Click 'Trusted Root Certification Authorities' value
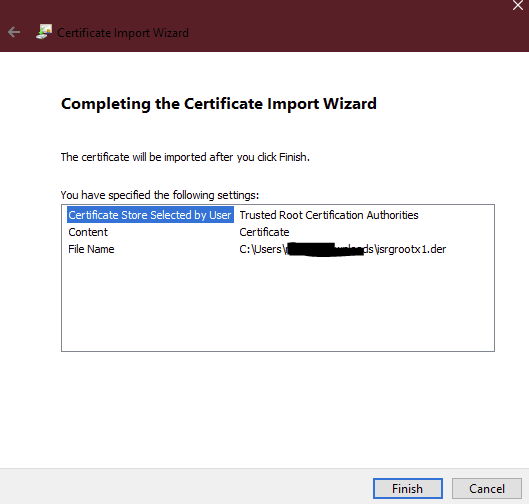 (329, 215)
